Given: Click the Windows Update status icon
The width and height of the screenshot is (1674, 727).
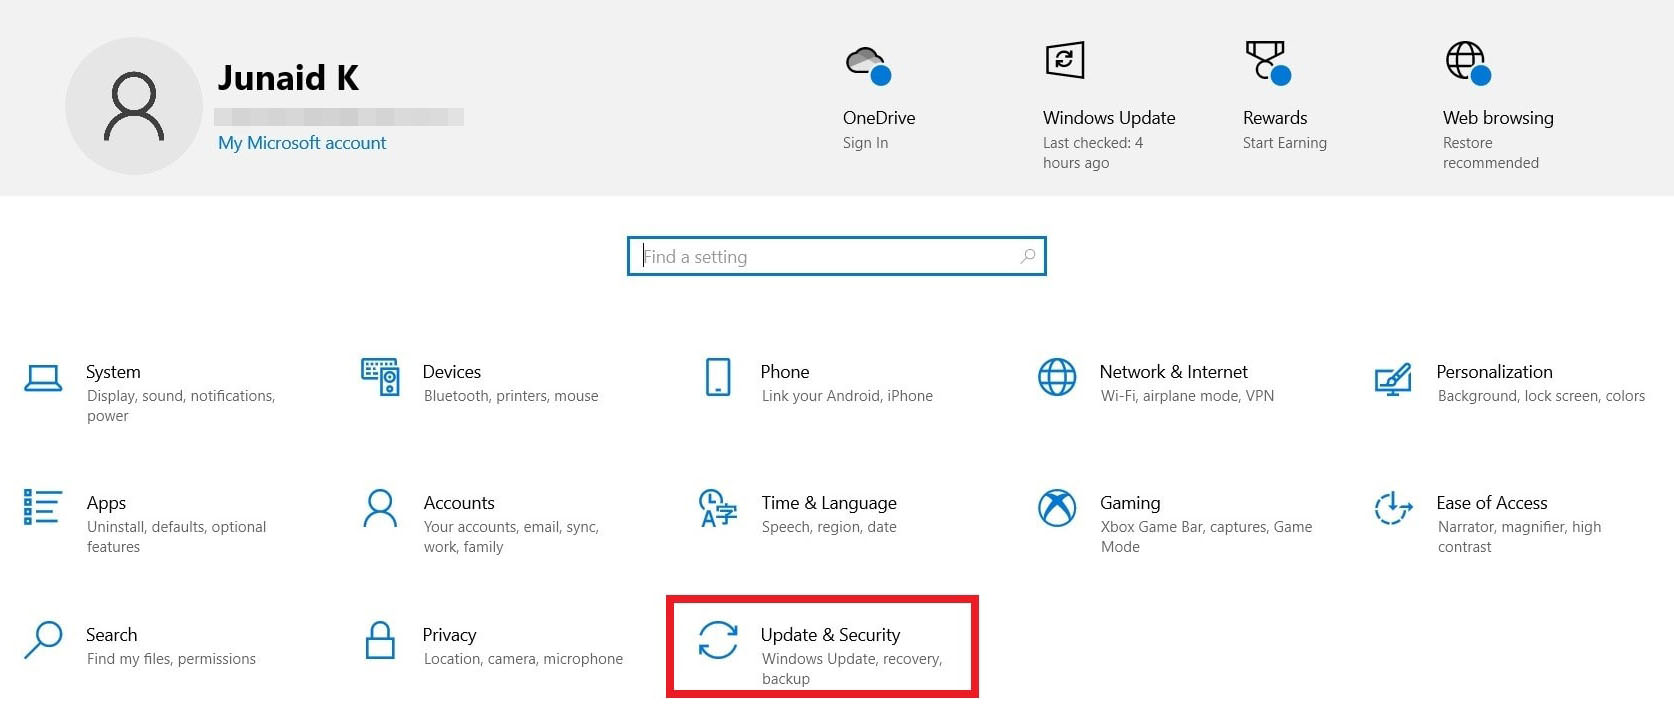Looking at the screenshot, I should coord(1064,60).
